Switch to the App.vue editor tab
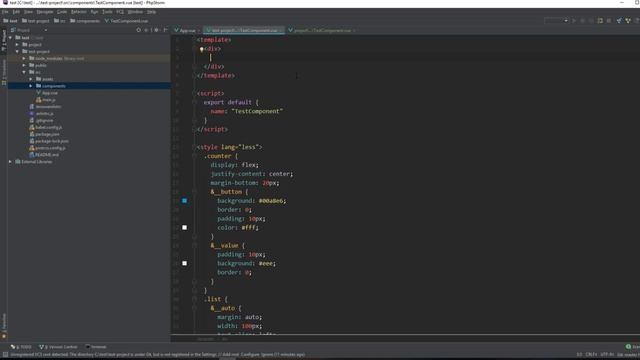This screenshot has width=640, height=360. [187, 30]
